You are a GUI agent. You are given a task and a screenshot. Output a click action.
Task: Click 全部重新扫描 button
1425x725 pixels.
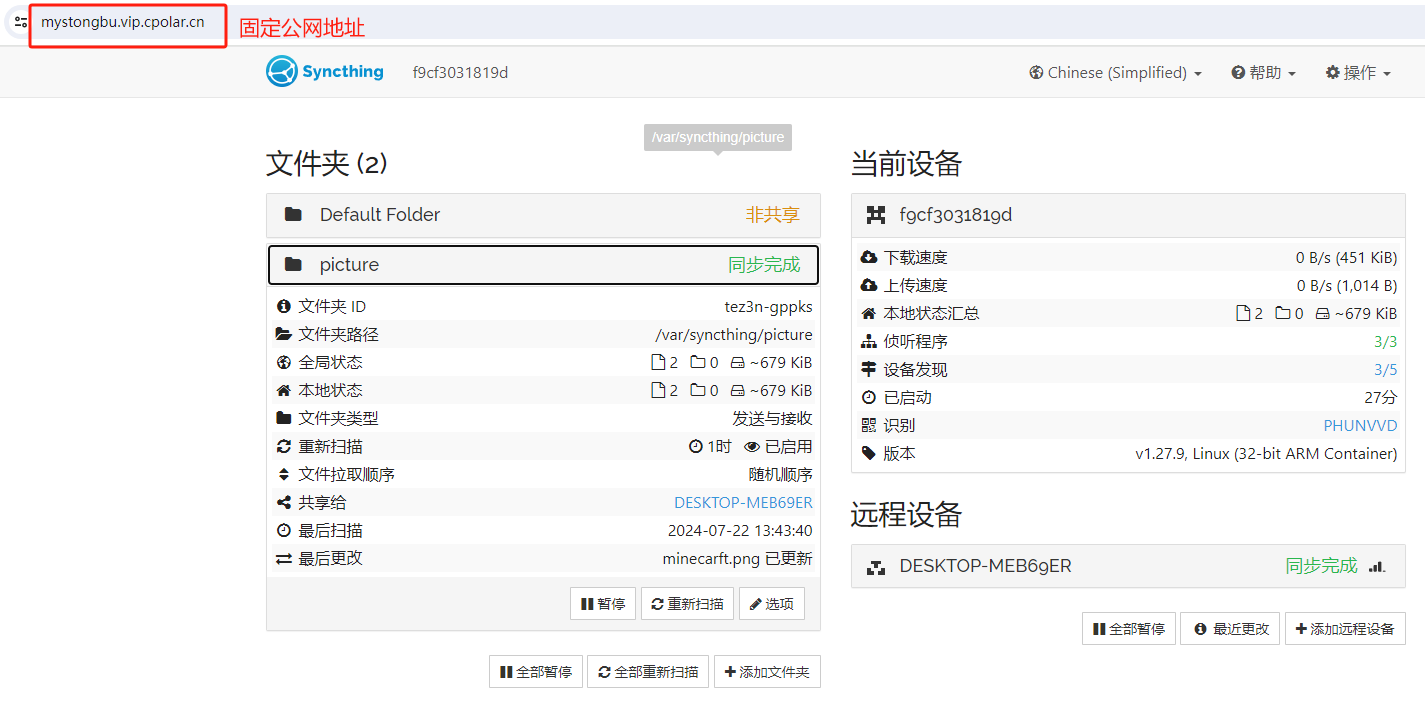(648, 672)
